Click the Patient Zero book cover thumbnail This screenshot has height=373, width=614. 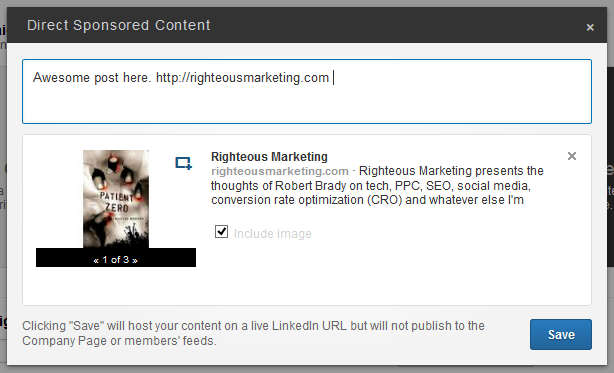pyautogui.click(x=116, y=199)
